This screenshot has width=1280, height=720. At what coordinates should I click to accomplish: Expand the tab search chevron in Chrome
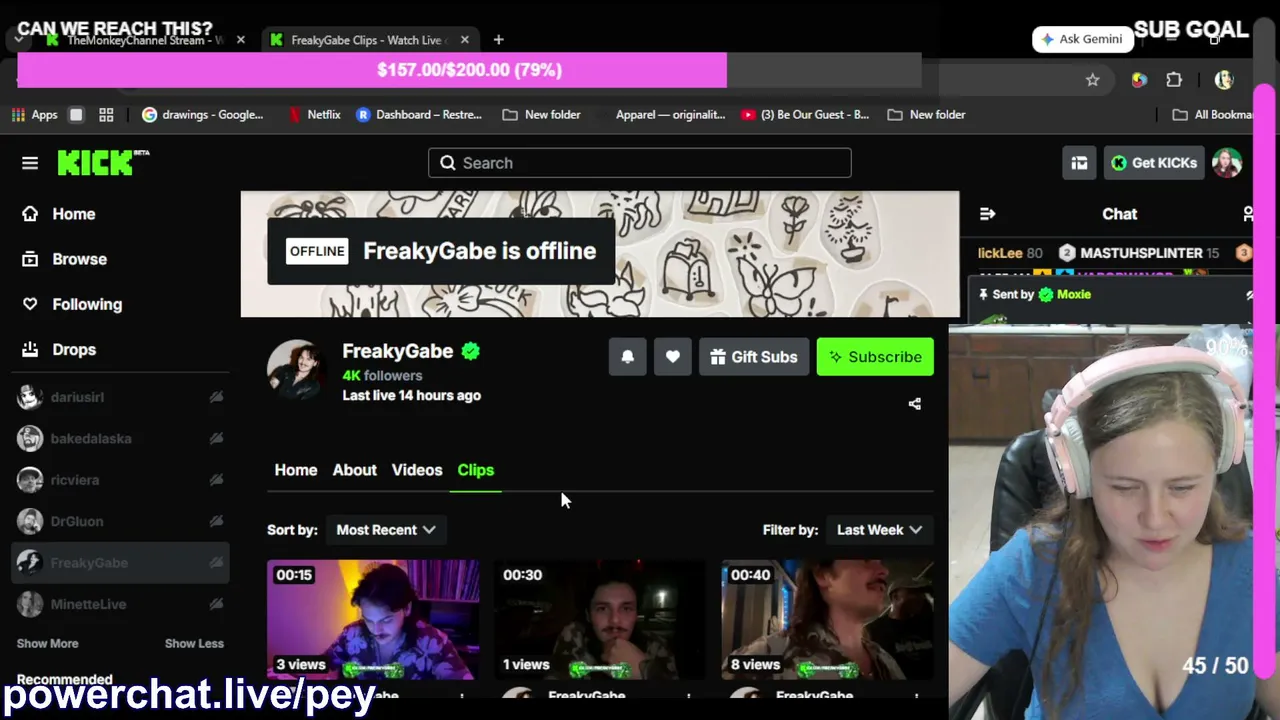pyautogui.click(x=19, y=40)
